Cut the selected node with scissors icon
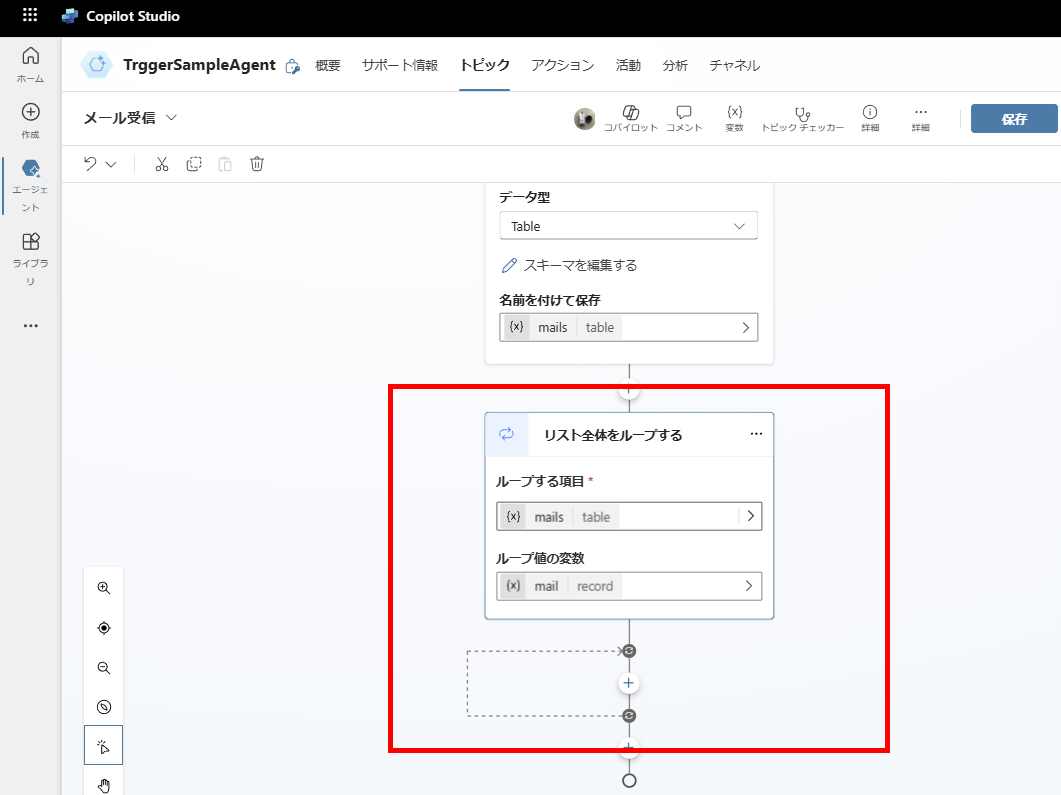The height and width of the screenshot is (795, 1061). point(161,163)
